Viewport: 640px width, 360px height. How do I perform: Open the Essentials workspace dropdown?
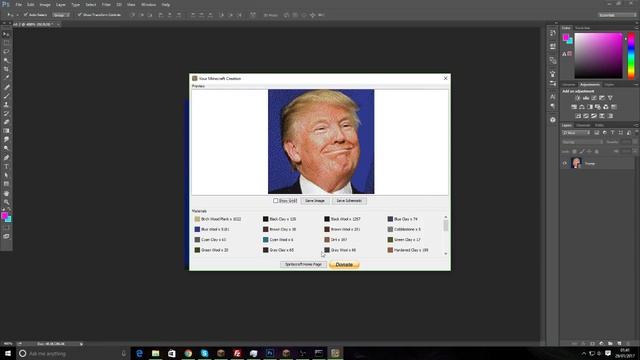point(617,15)
